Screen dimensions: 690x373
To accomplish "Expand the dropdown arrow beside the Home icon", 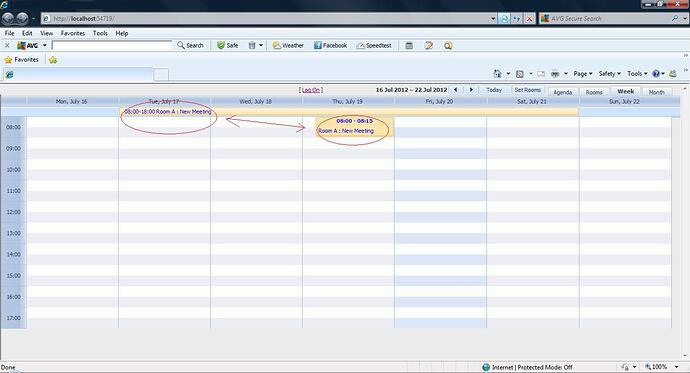I will pyautogui.click(x=508, y=73).
